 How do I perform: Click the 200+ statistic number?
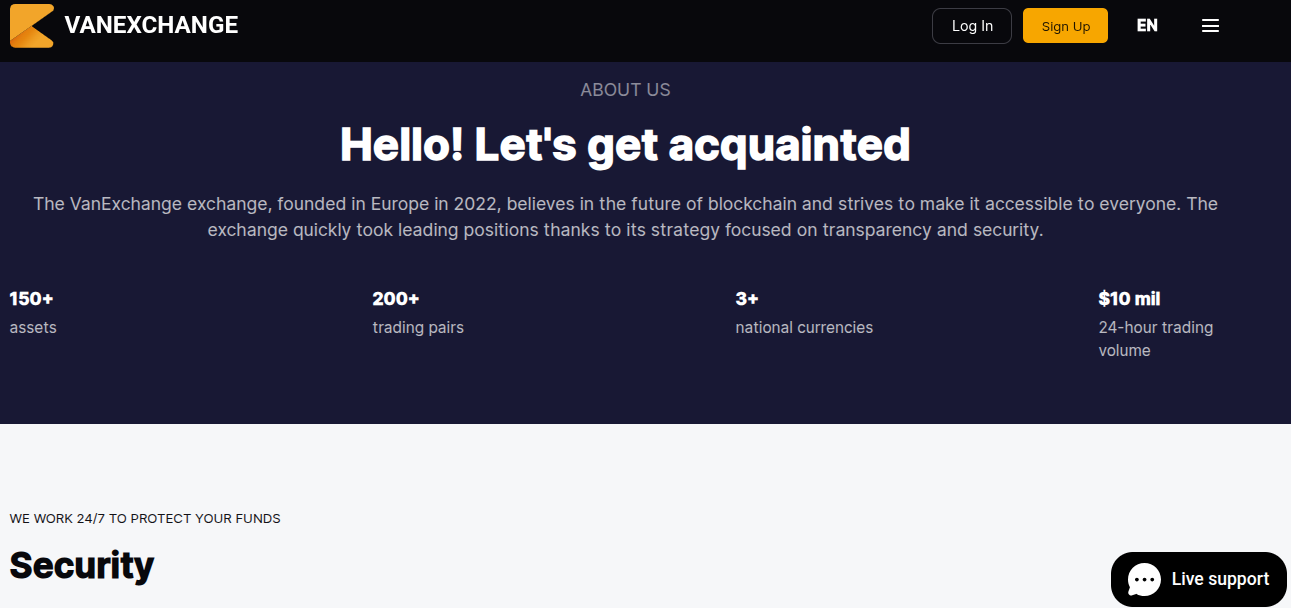pos(396,298)
